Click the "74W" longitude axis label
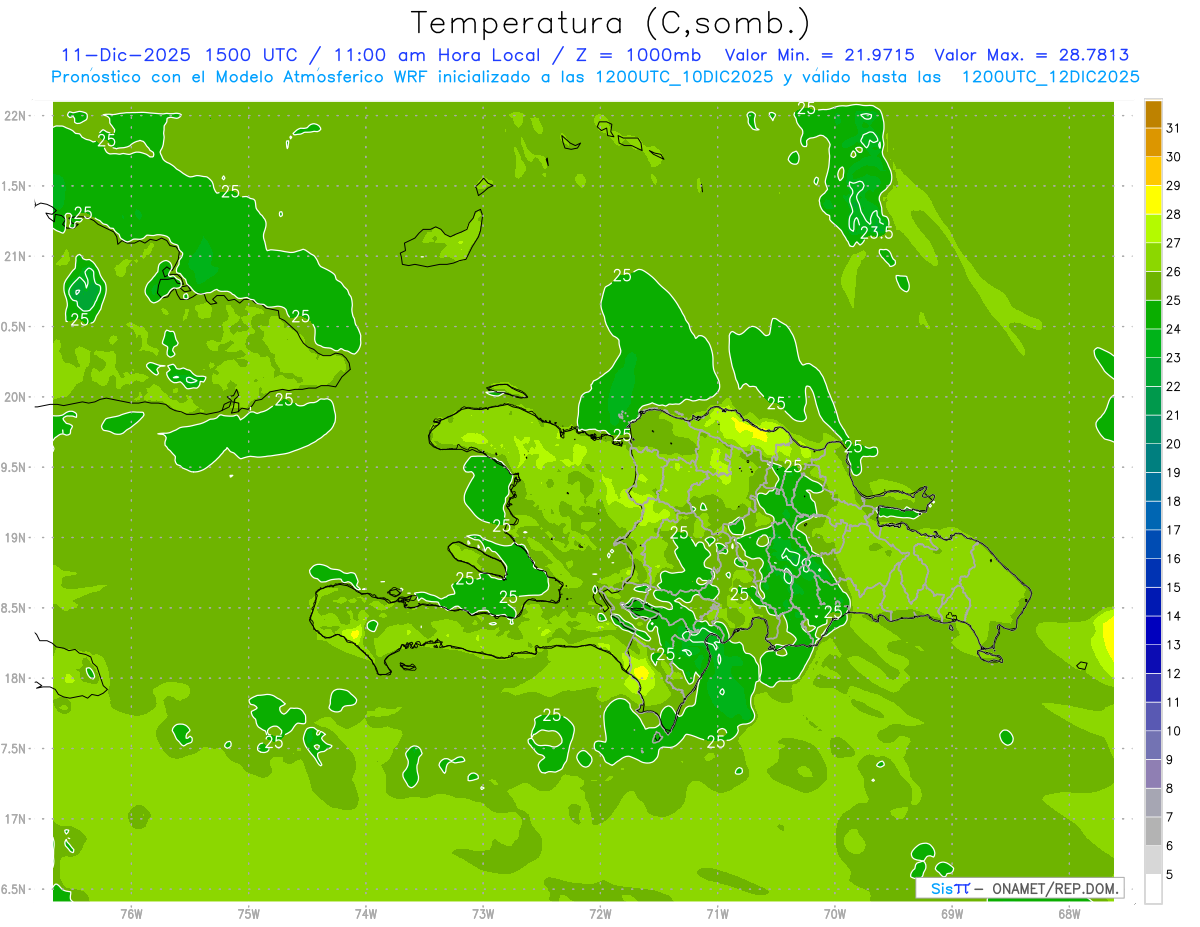 [366, 914]
